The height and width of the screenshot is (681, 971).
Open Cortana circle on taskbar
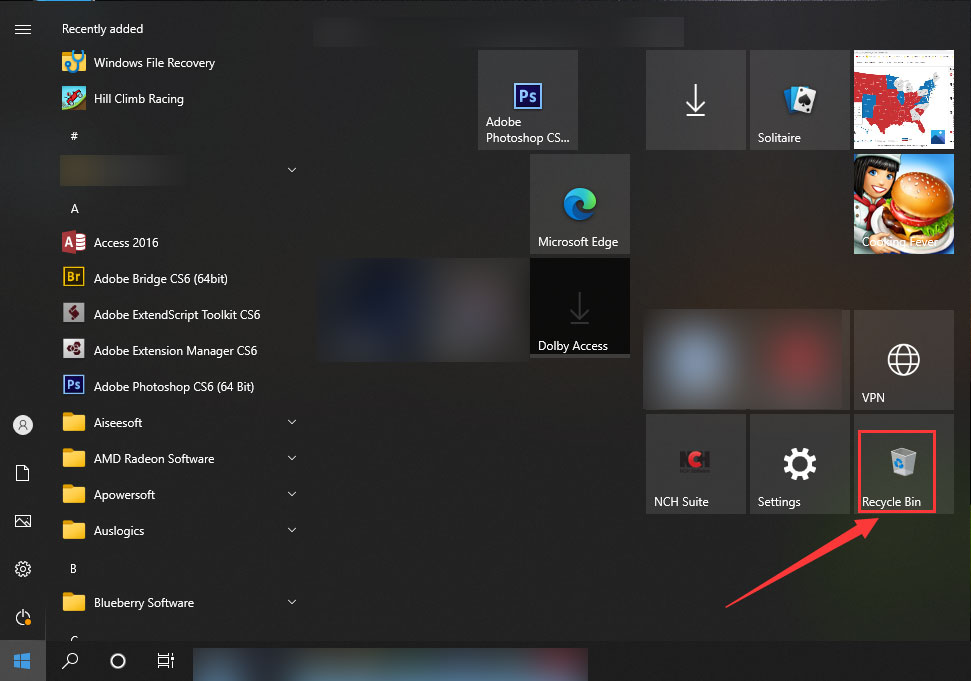click(x=118, y=661)
